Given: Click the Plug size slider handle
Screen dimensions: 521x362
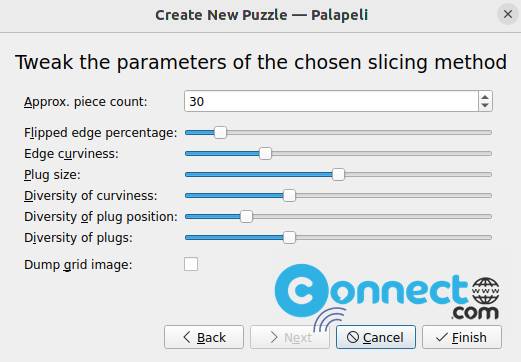Looking at the screenshot, I should [x=338, y=174].
